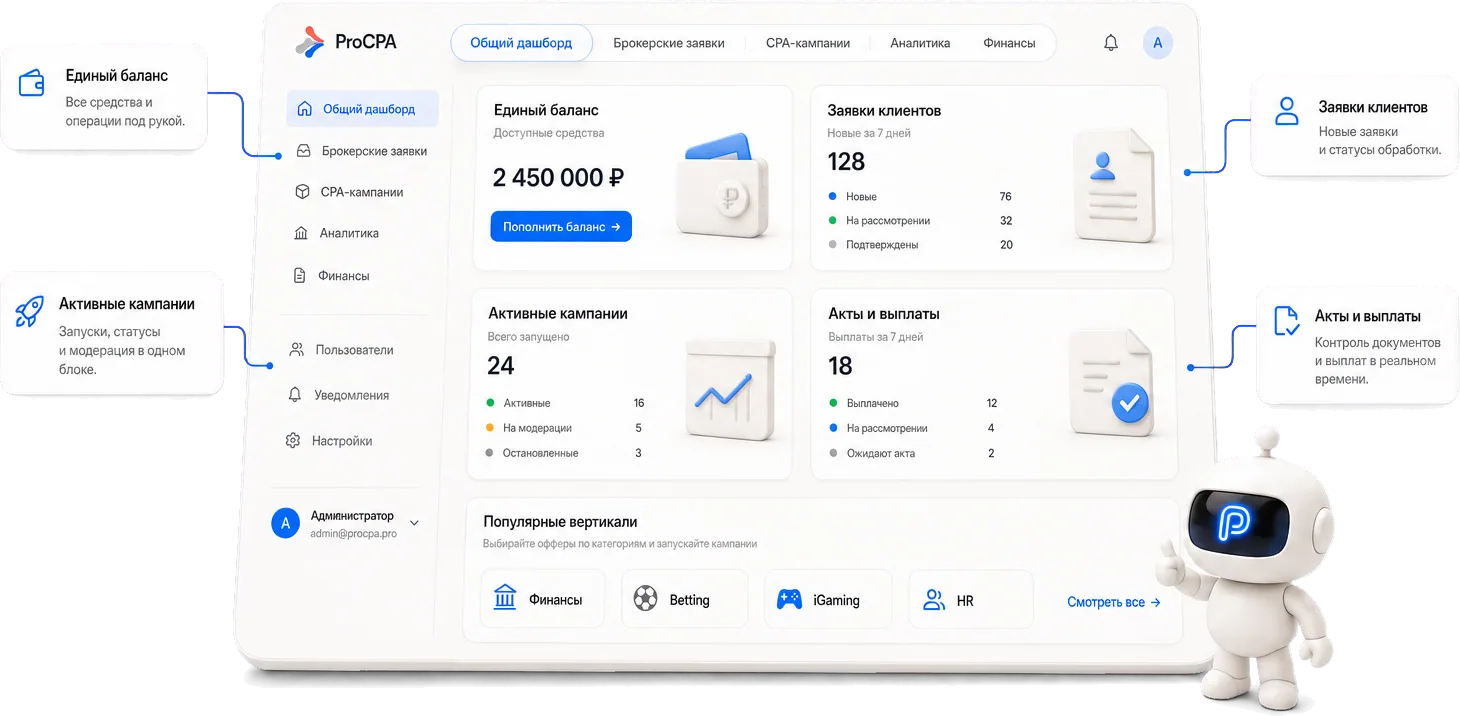Switch to Брокерские заявки top tab
This screenshot has width=1460, height=716.
click(669, 43)
